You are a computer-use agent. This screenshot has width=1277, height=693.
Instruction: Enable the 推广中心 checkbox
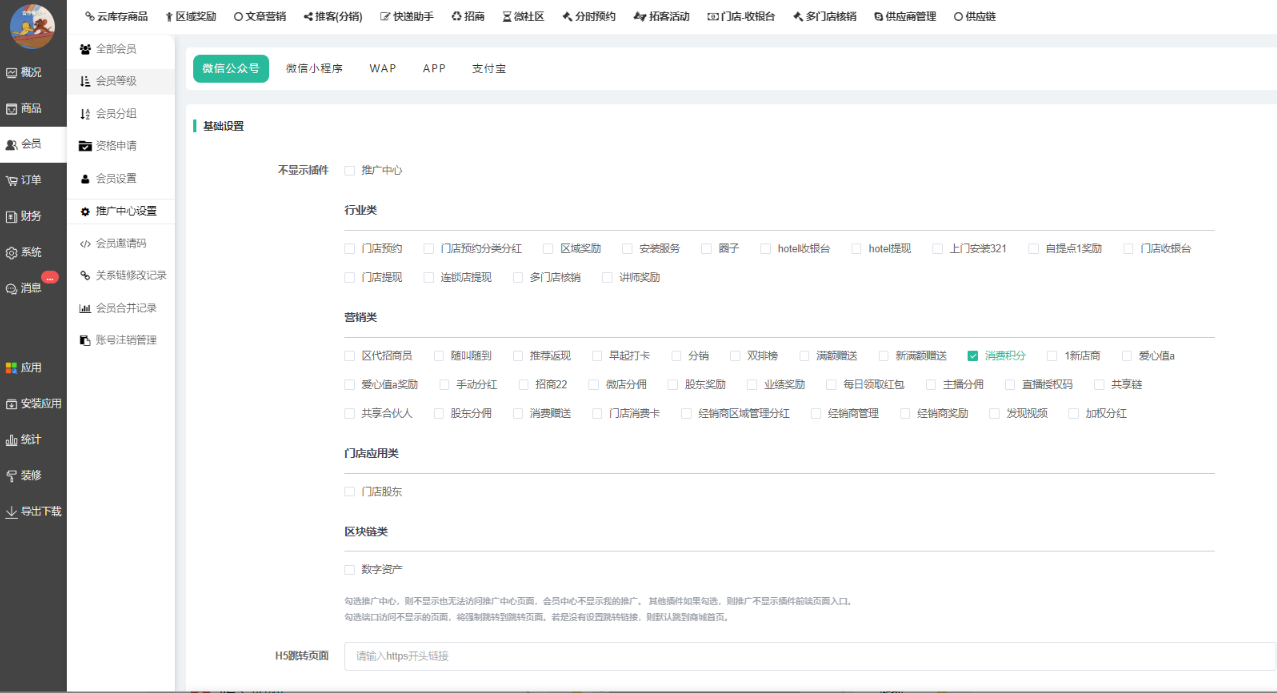click(x=350, y=171)
